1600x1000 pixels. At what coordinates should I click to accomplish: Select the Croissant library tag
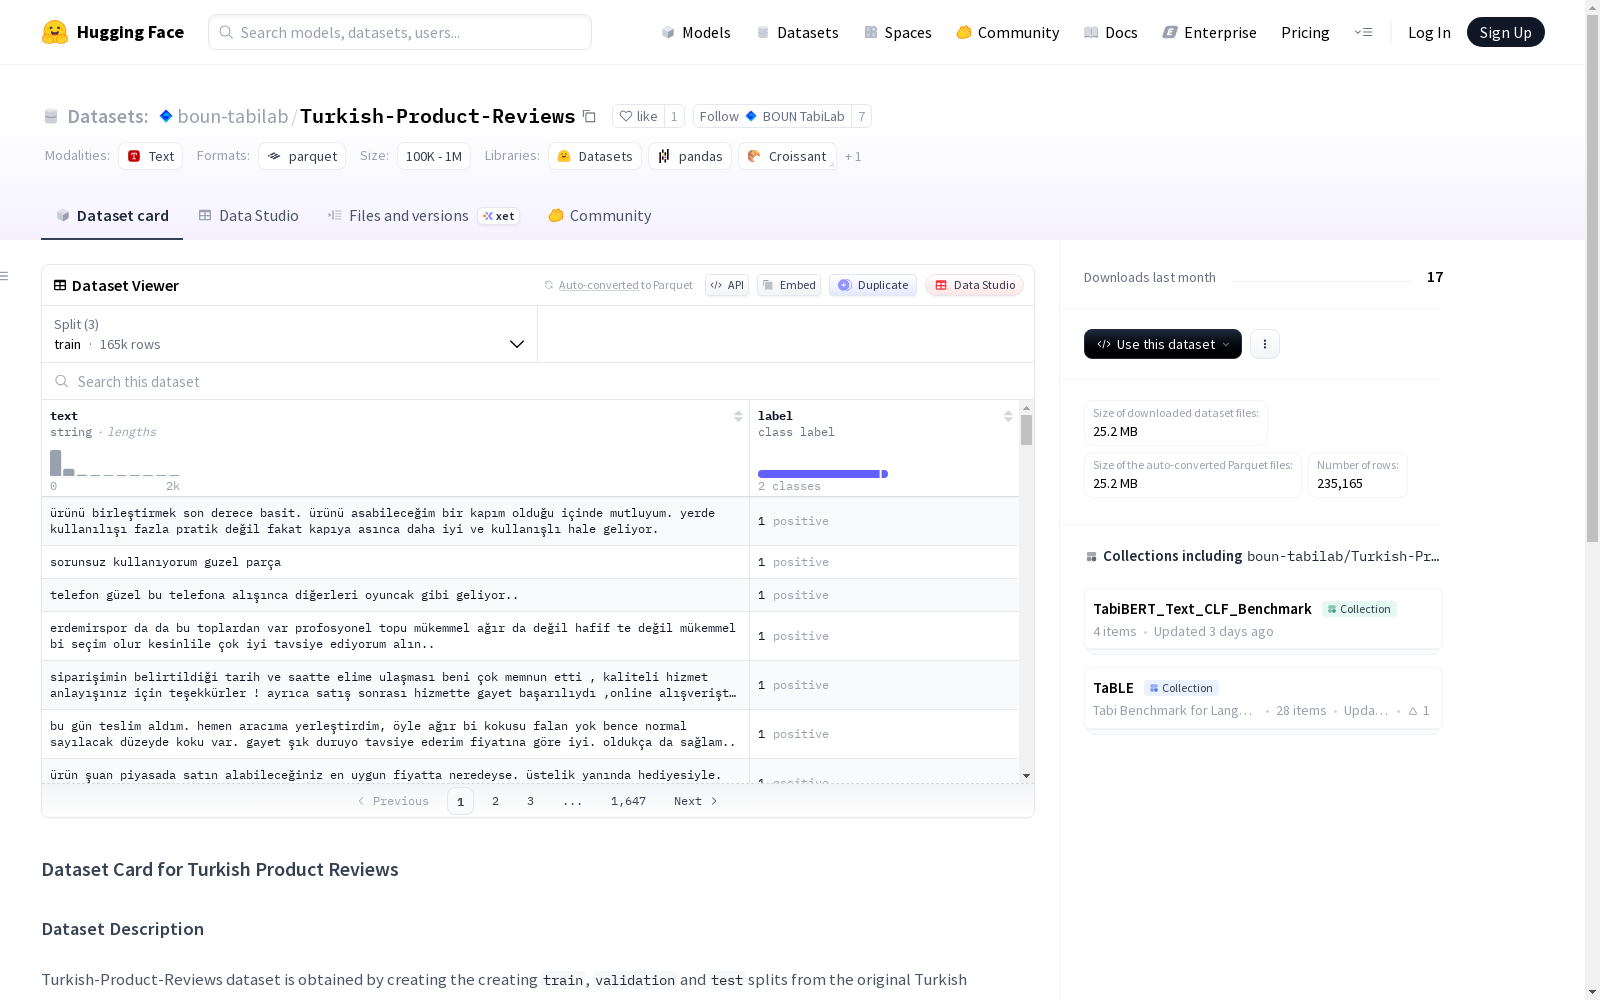tap(787, 156)
